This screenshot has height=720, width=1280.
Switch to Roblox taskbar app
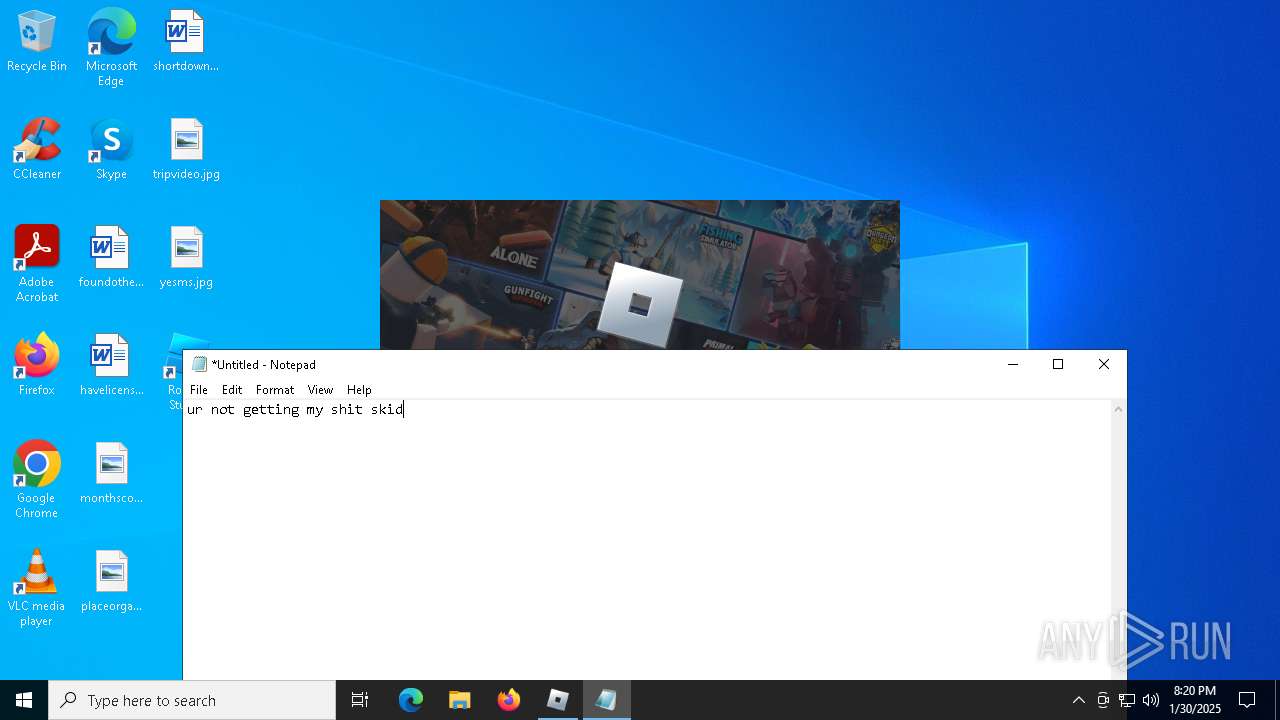coord(558,700)
